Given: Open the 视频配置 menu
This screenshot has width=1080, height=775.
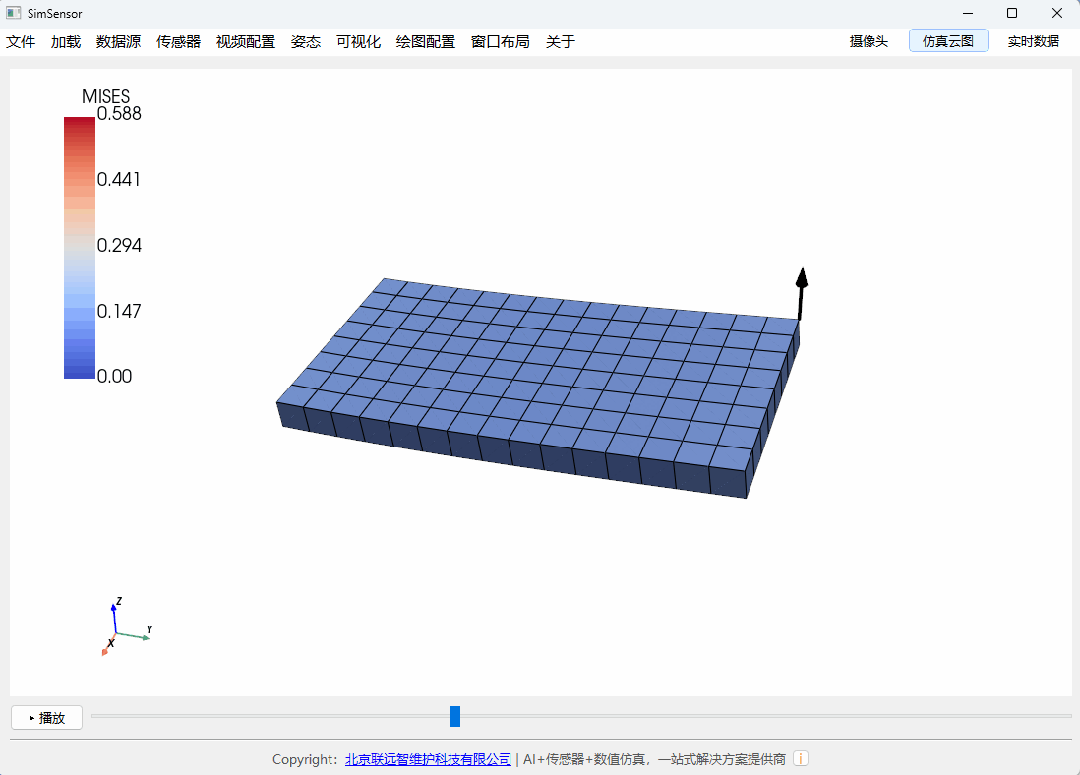Looking at the screenshot, I should [x=245, y=42].
